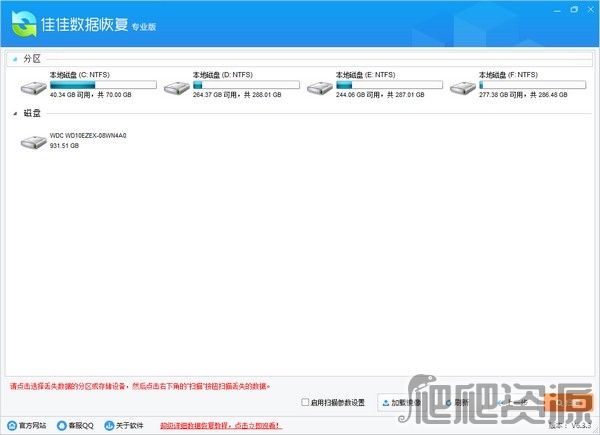Image resolution: width=600 pixels, height=435 pixels.
Task: Restore down the data recovery window
Action: [574, 10]
